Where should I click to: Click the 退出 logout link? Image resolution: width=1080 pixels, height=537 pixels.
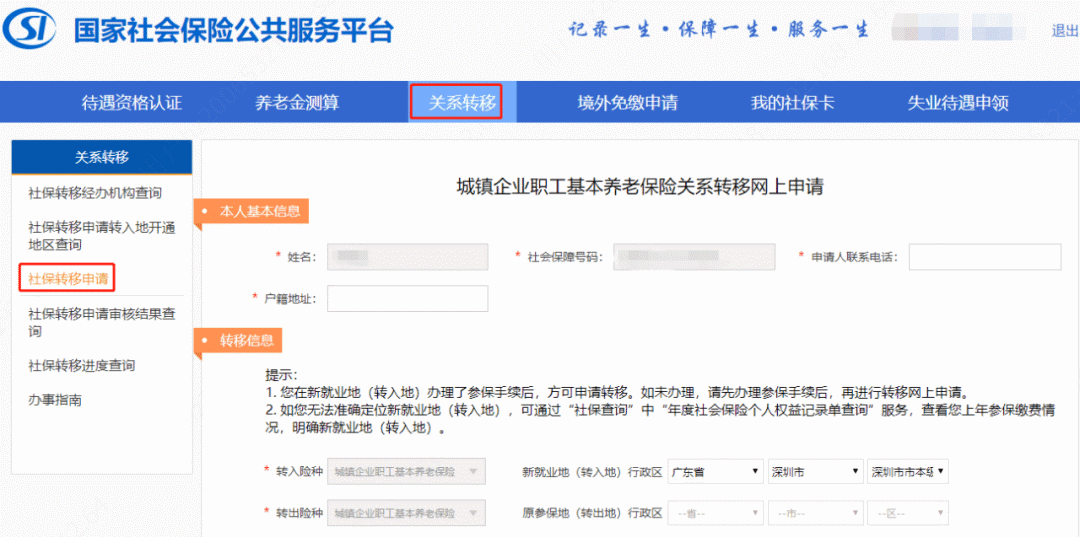pyautogui.click(x=1065, y=30)
